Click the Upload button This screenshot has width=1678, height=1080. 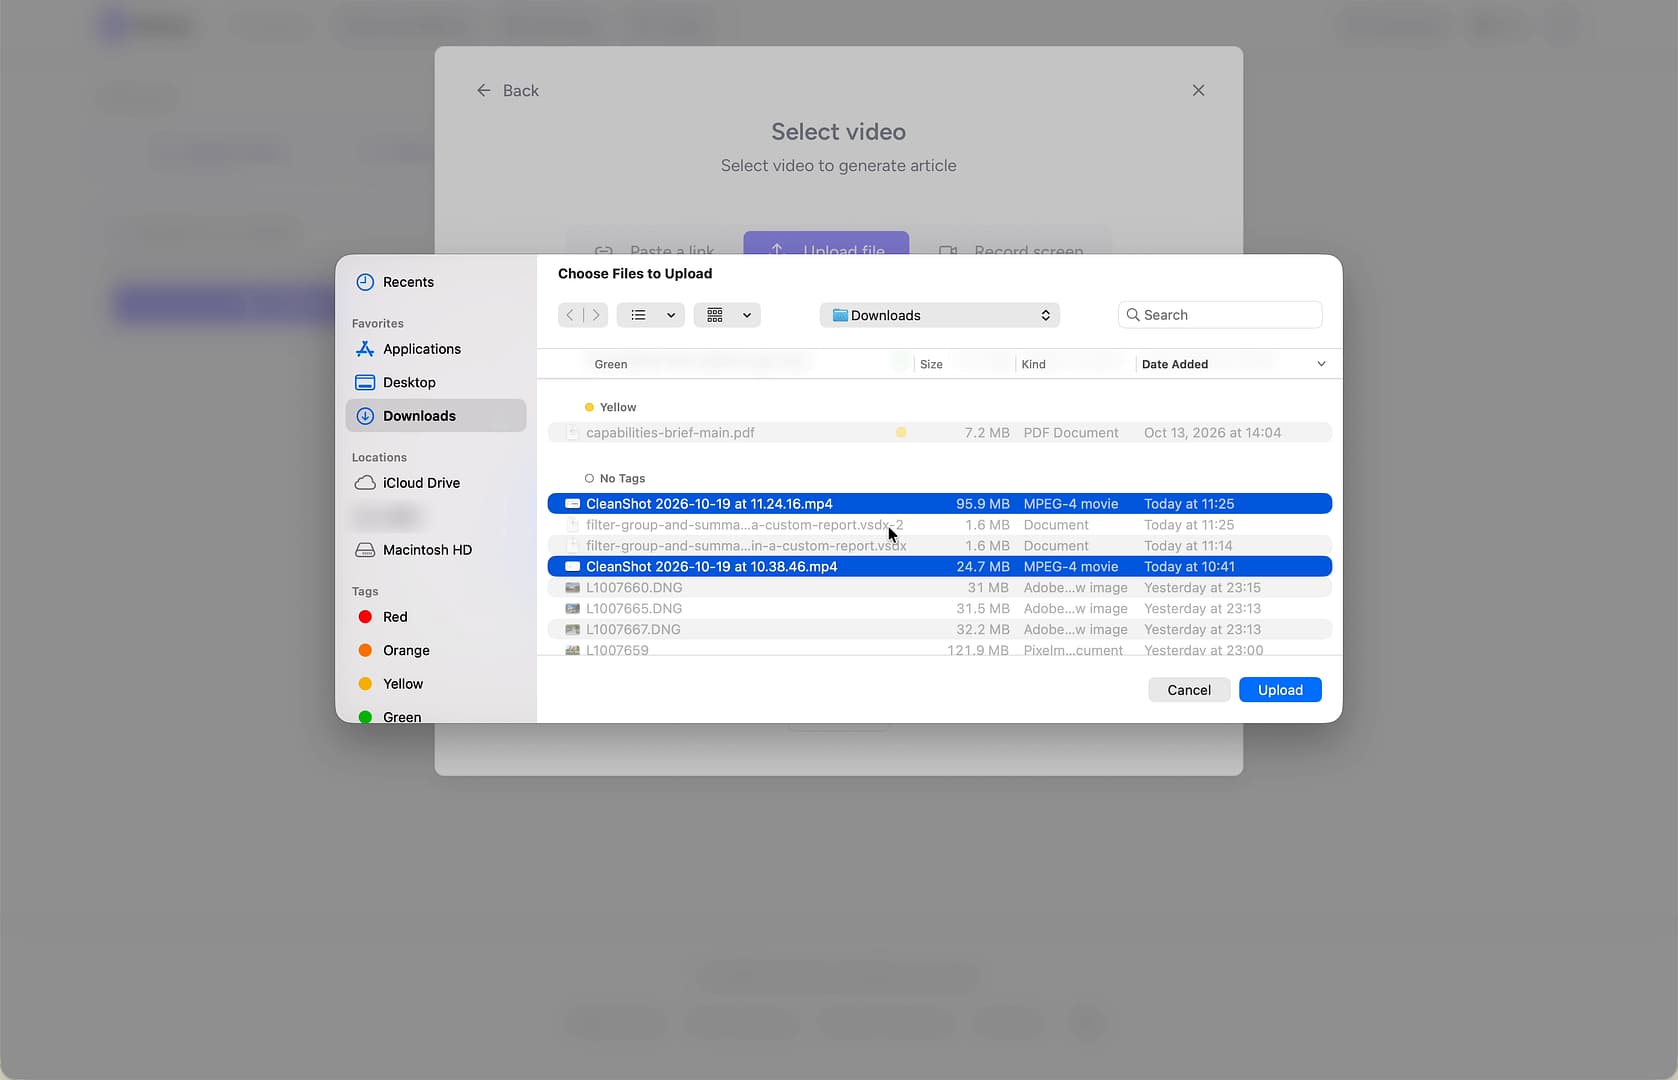[x=1280, y=690]
